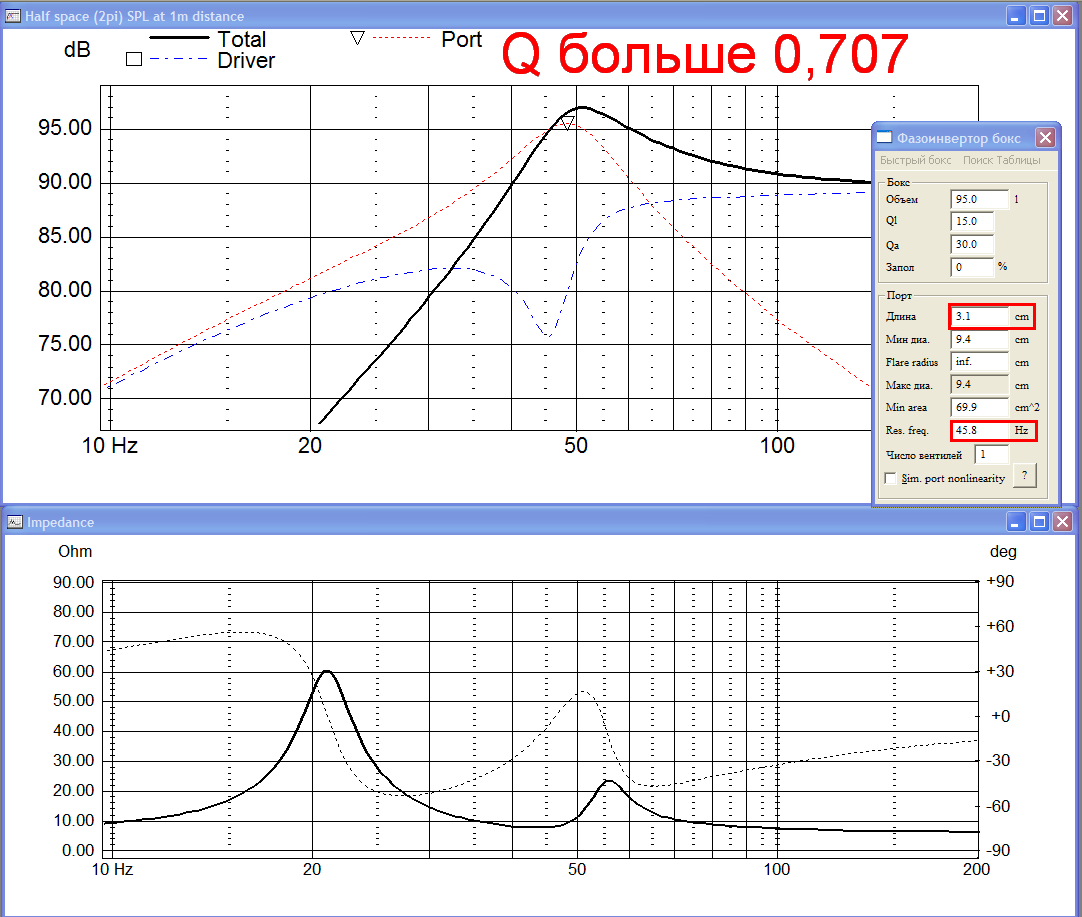Image resolution: width=1082 pixels, height=917 pixels.
Task: Click the Длина port length field
Action: pos(979,317)
